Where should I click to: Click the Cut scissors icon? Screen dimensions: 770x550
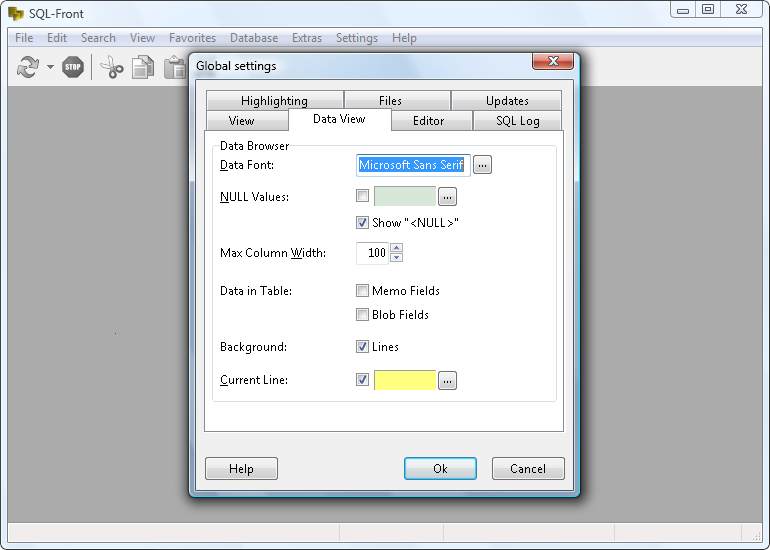pos(112,67)
